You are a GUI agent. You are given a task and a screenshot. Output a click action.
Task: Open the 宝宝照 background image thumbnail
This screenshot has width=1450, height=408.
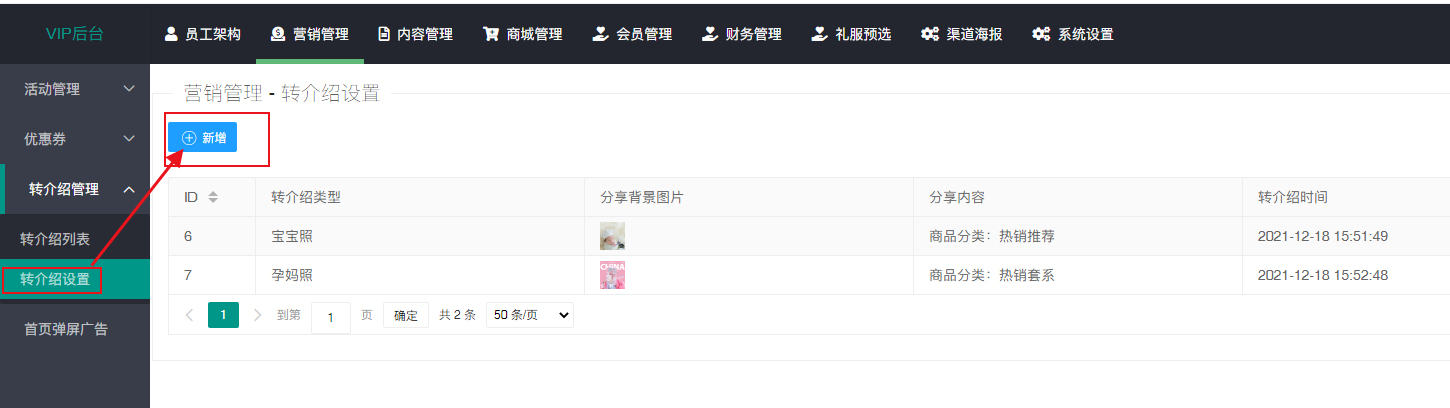pos(612,236)
